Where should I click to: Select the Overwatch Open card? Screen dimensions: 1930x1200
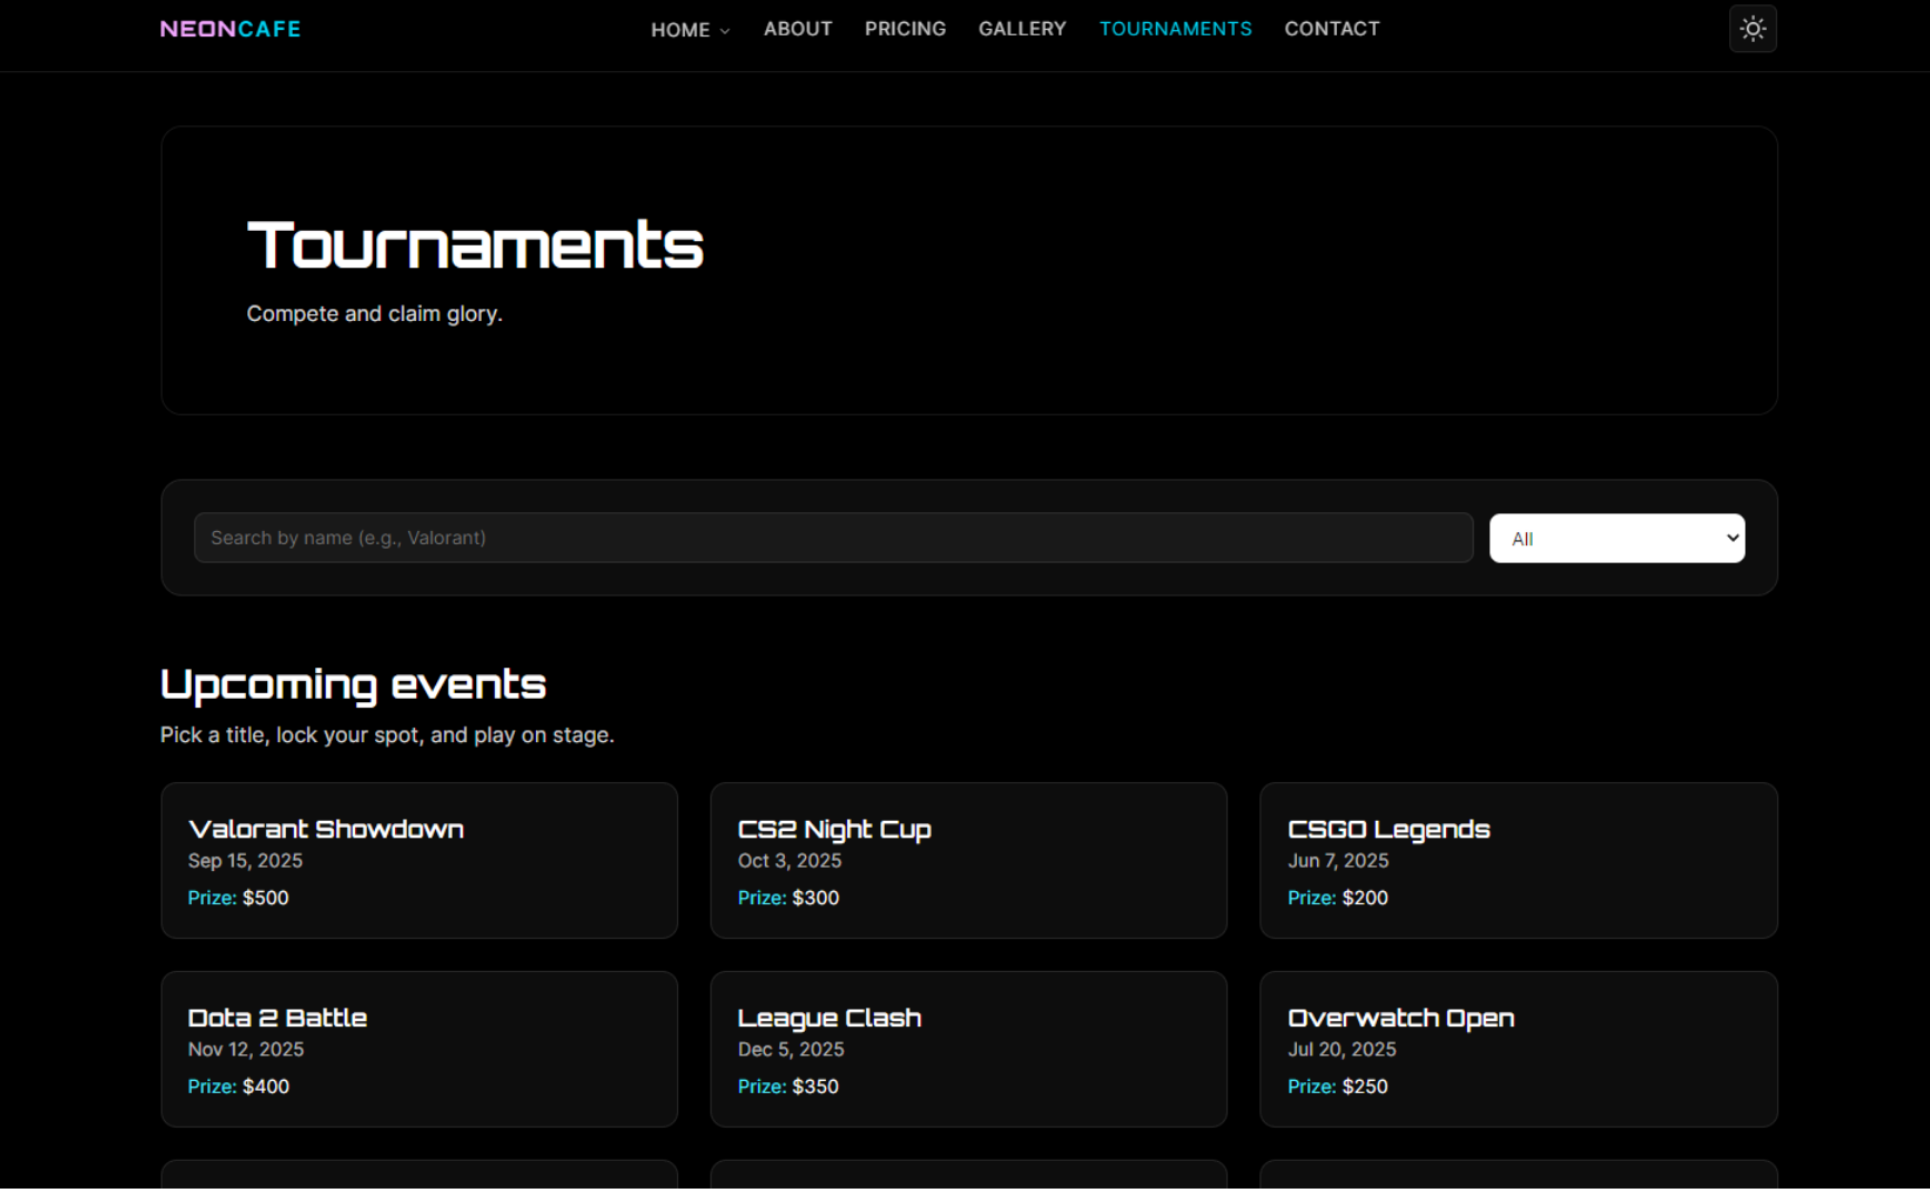click(1517, 1048)
